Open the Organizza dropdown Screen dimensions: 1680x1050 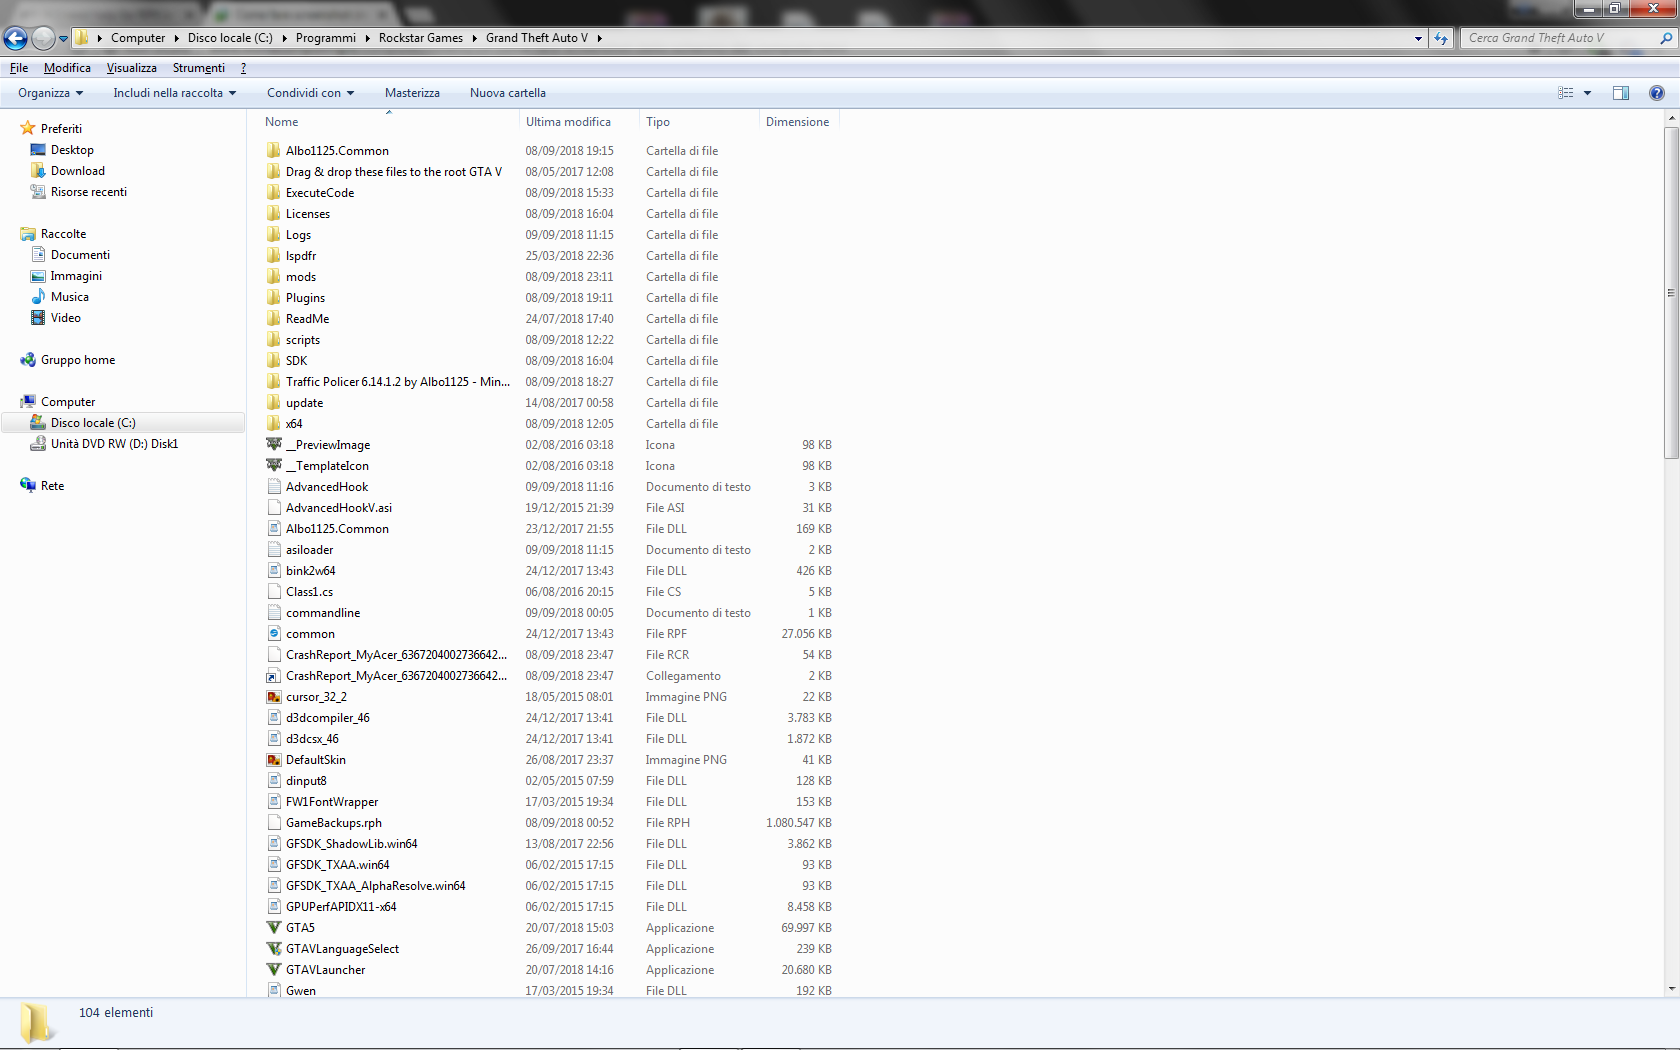[x=50, y=93]
